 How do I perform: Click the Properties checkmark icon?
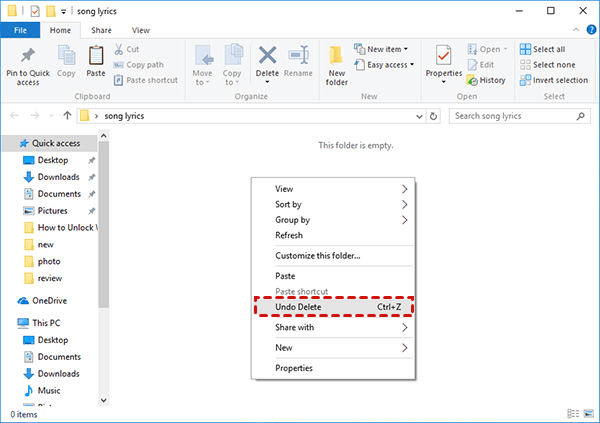(443, 54)
